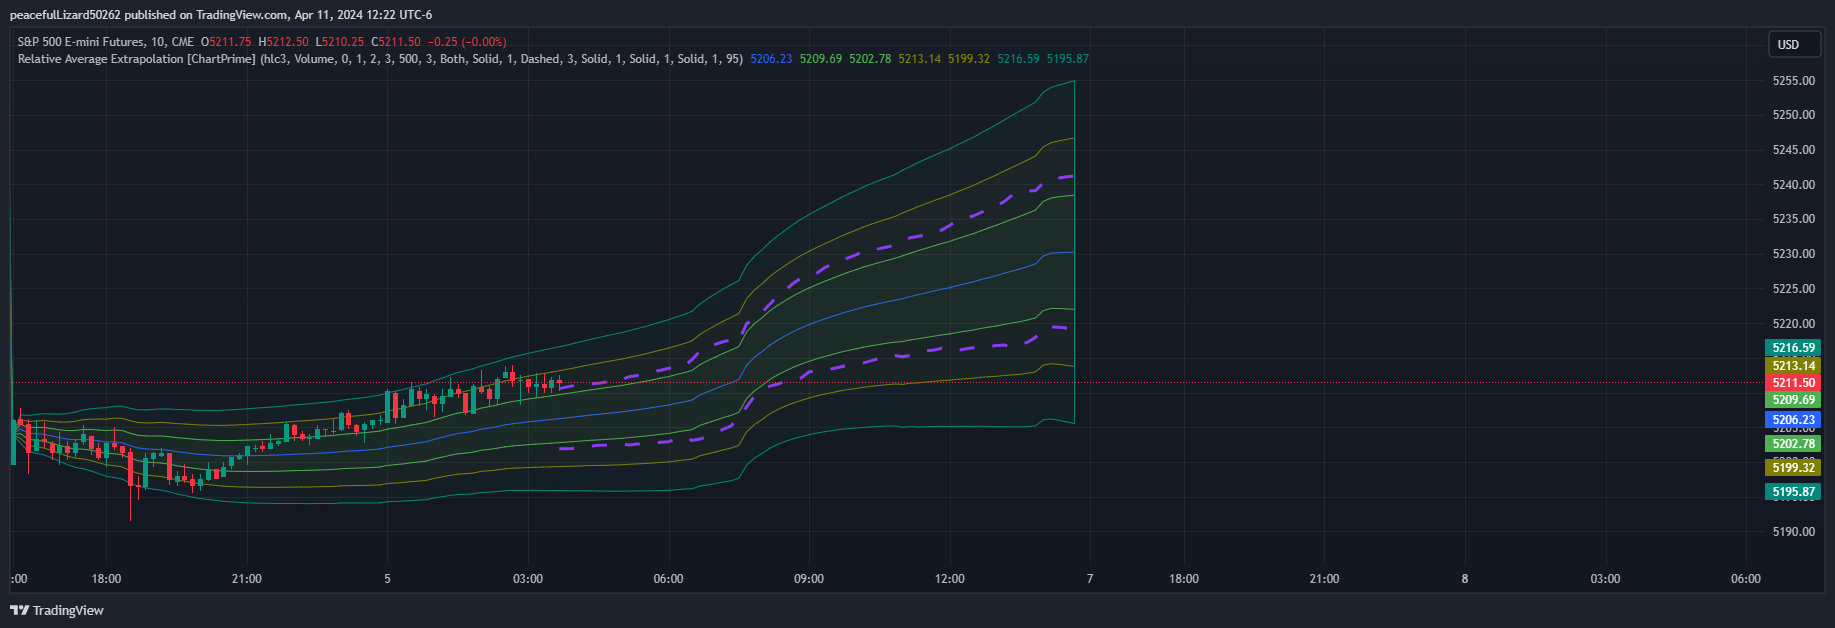The width and height of the screenshot is (1835, 628).
Task: Click the publisher header text peacefulLizard50262
Action: point(65,15)
